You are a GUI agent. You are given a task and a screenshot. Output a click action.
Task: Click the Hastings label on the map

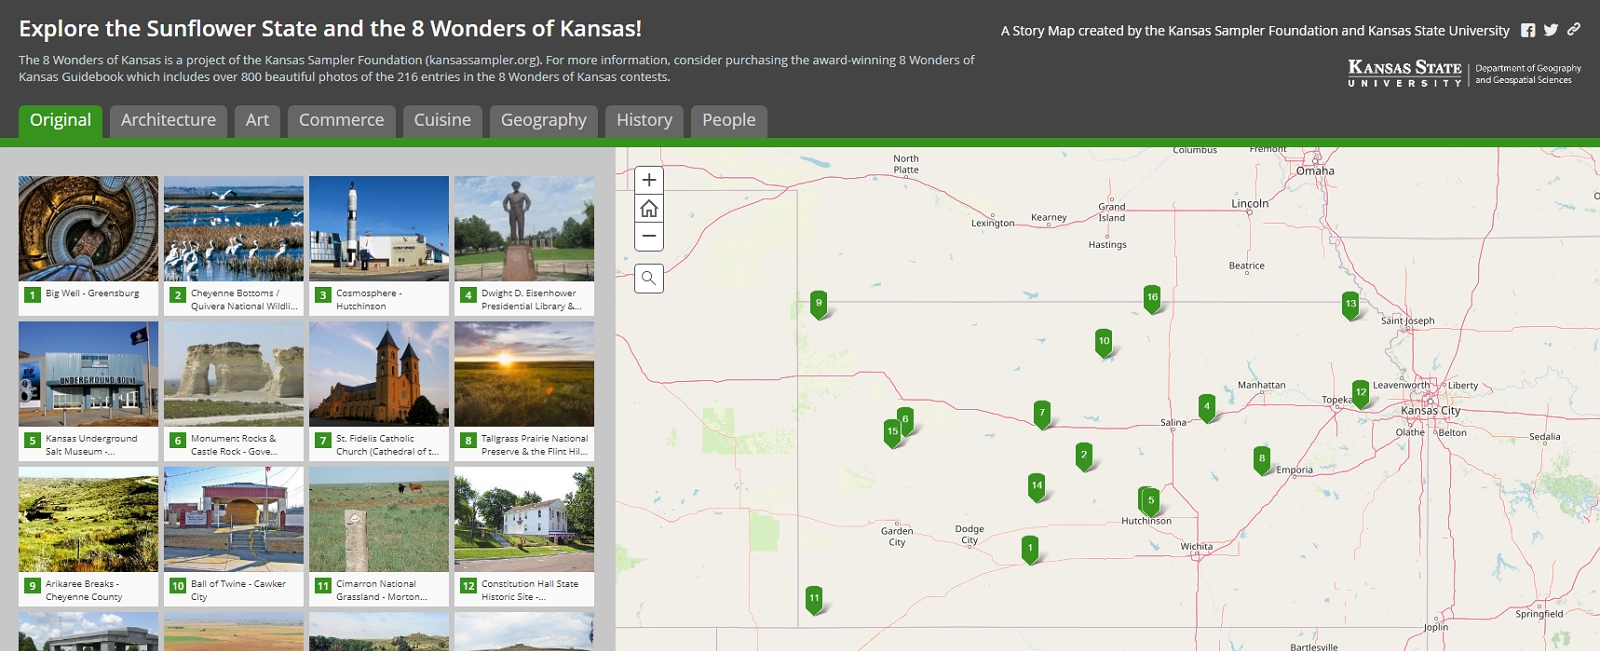tap(1107, 245)
